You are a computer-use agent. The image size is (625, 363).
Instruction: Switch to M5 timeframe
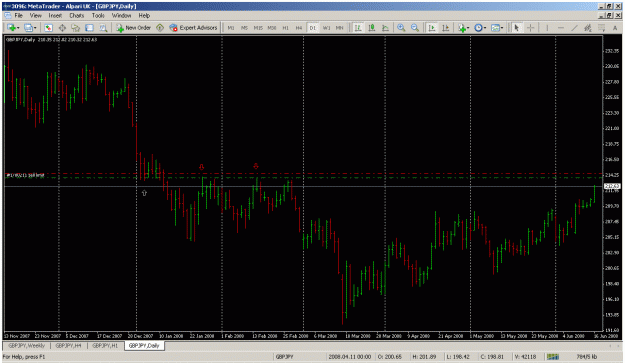click(244, 27)
